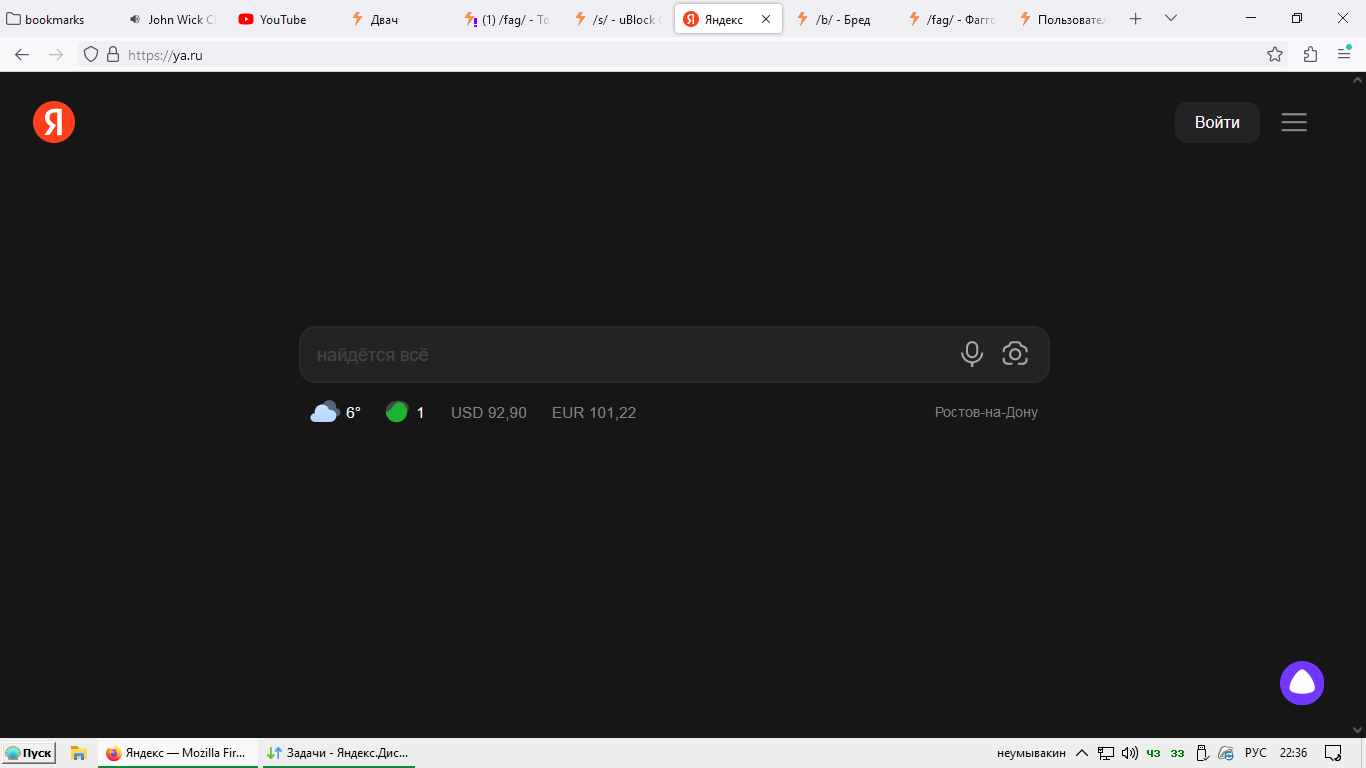Open the Пуск start menu
Image resolution: width=1366 pixels, height=768 pixels.
(x=27, y=752)
